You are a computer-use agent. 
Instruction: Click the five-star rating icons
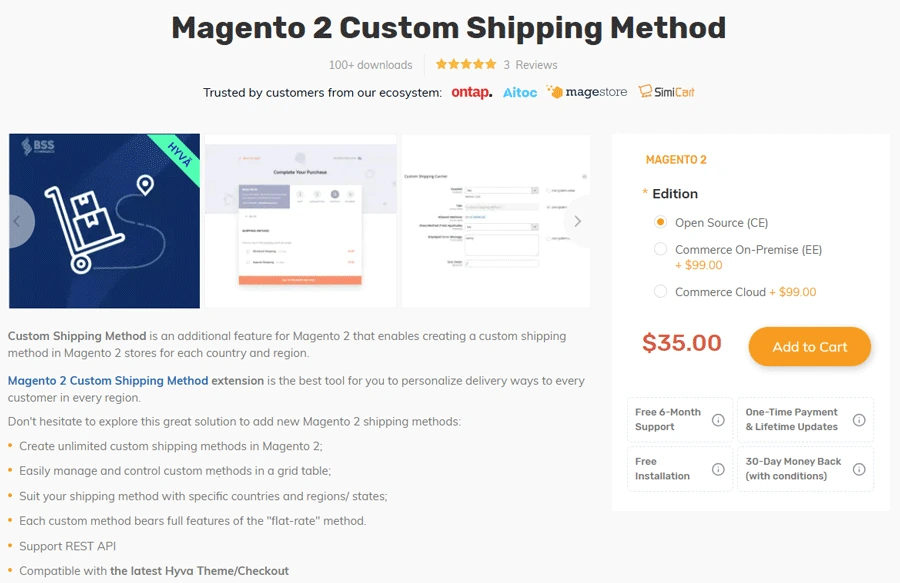[466, 63]
